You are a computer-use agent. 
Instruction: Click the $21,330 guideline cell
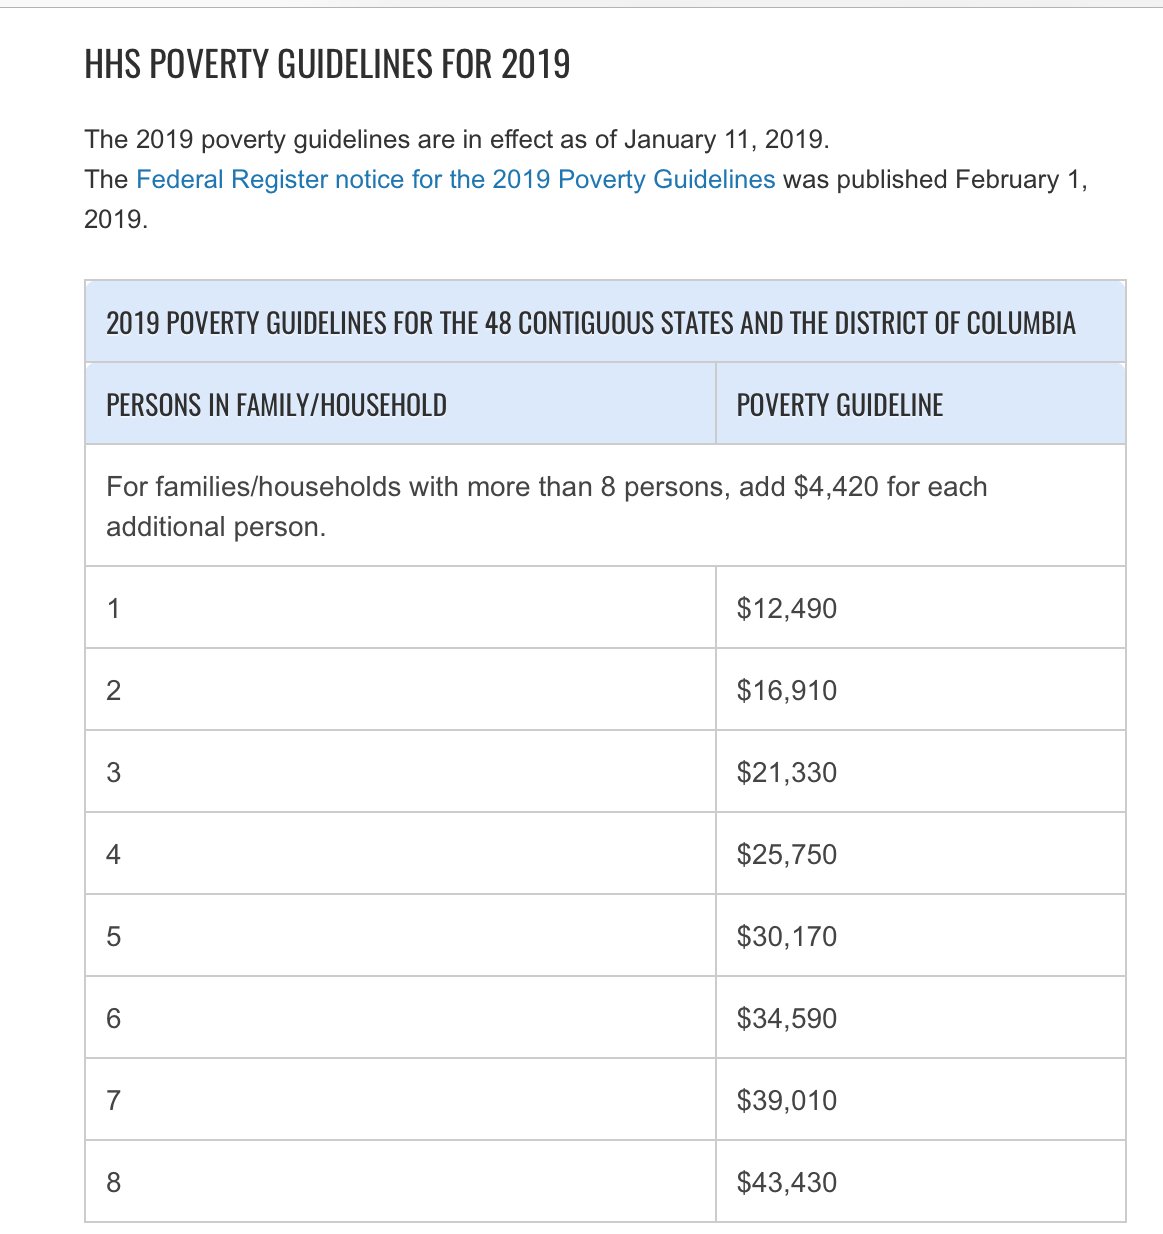[x=921, y=772]
